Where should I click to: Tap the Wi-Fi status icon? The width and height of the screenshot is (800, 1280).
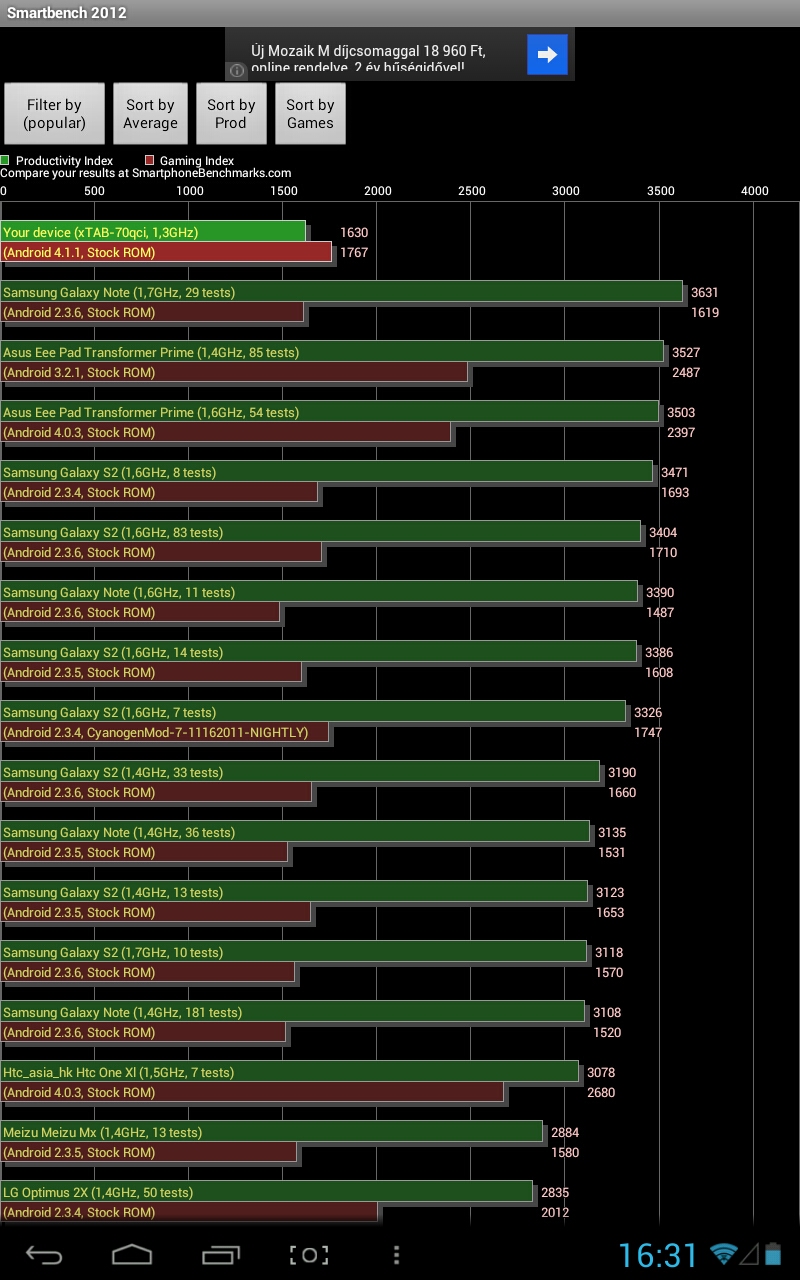click(723, 1254)
